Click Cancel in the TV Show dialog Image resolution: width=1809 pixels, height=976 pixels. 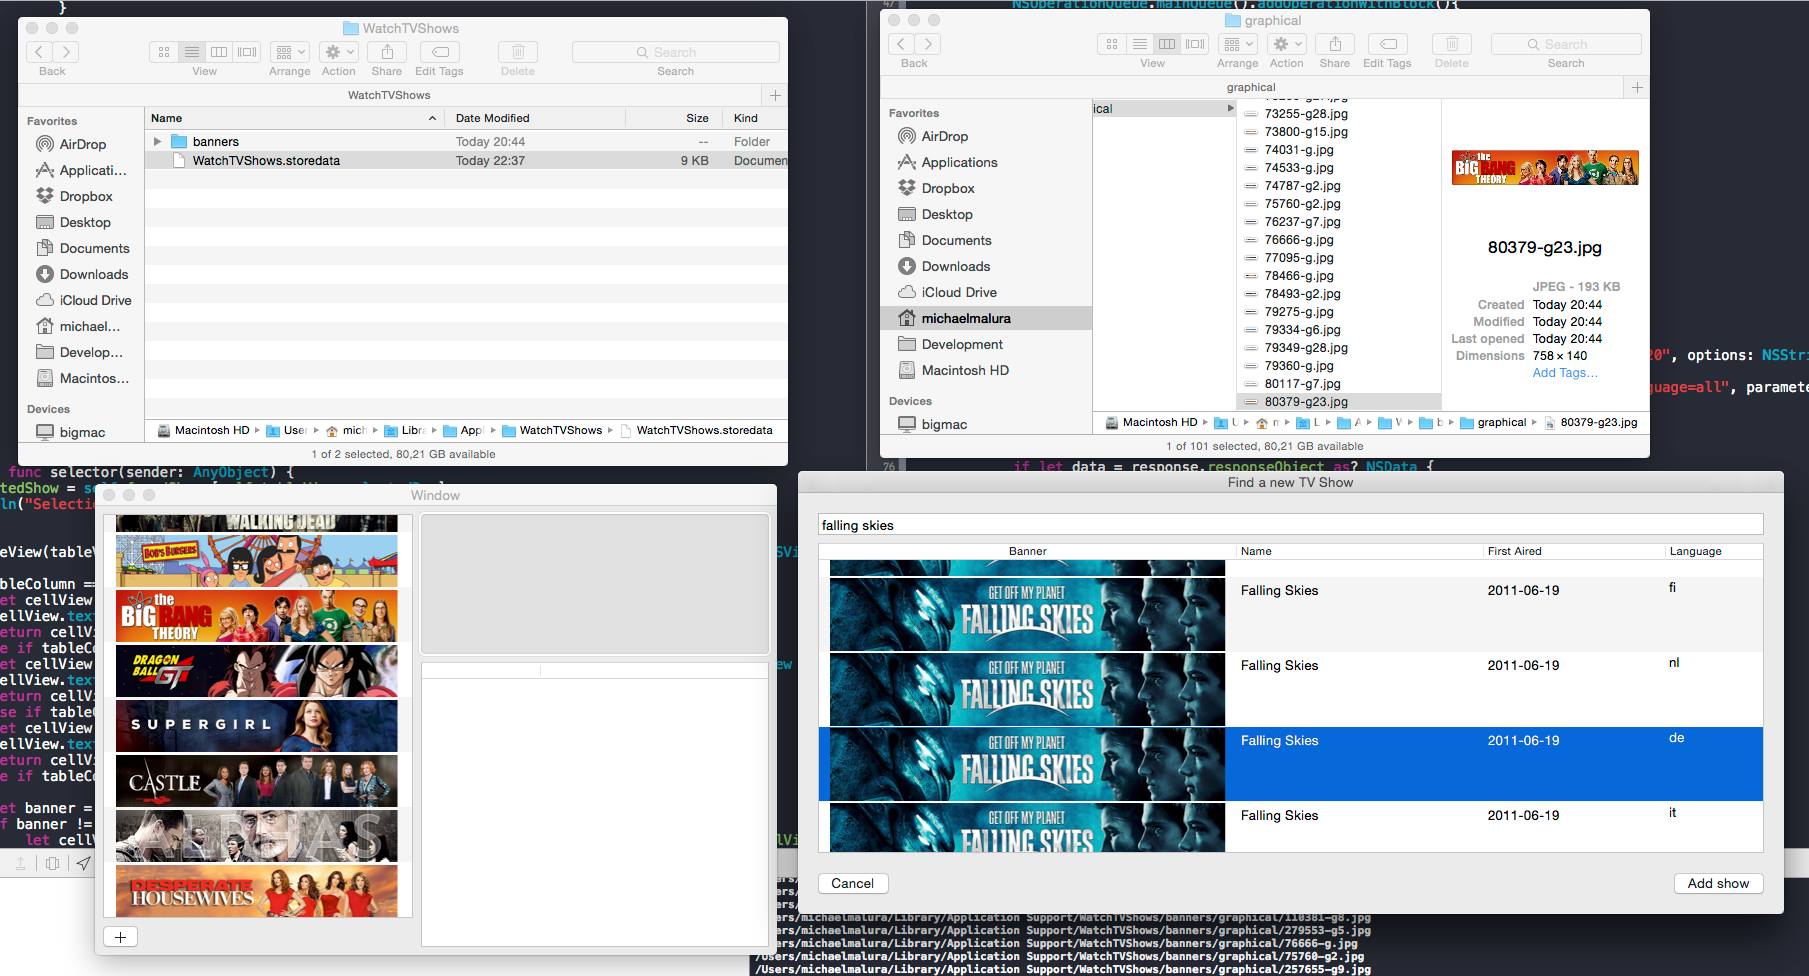click(x=851, y=883)
